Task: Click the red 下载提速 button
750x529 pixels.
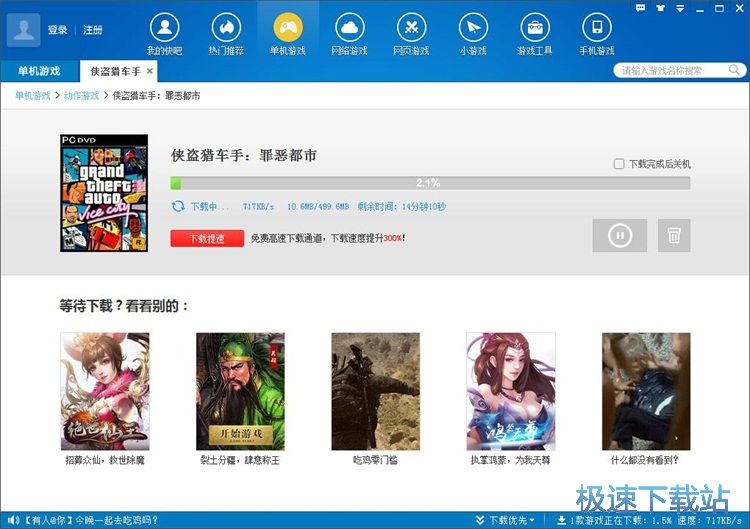Action: pyautogui.click(x=207, y=238)
